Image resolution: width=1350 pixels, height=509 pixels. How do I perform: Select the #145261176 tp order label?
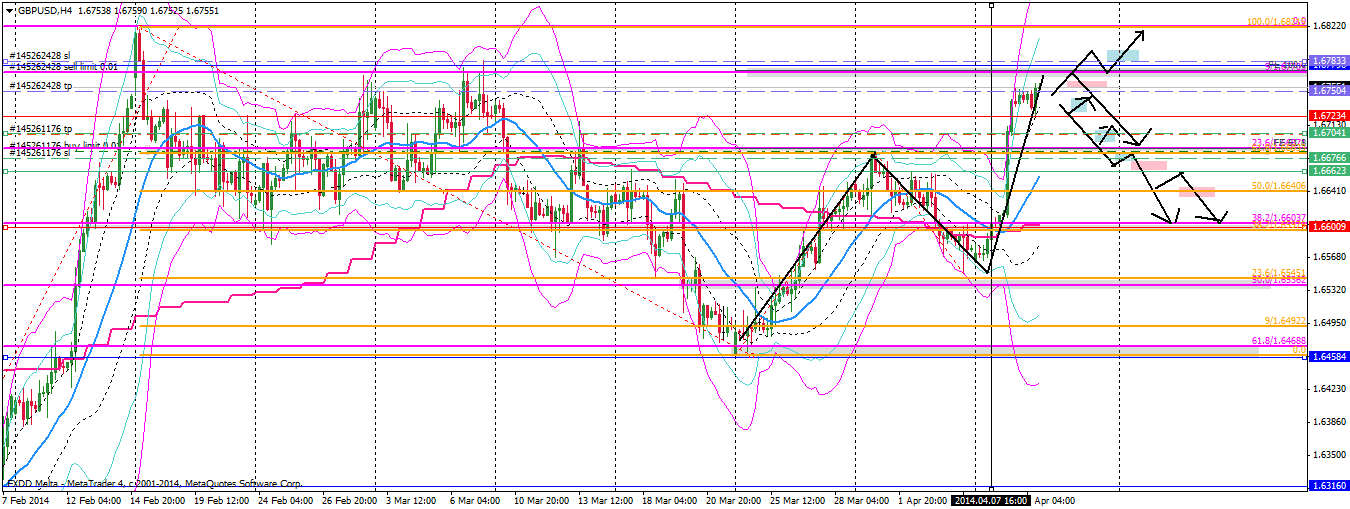tap(40, 129)
